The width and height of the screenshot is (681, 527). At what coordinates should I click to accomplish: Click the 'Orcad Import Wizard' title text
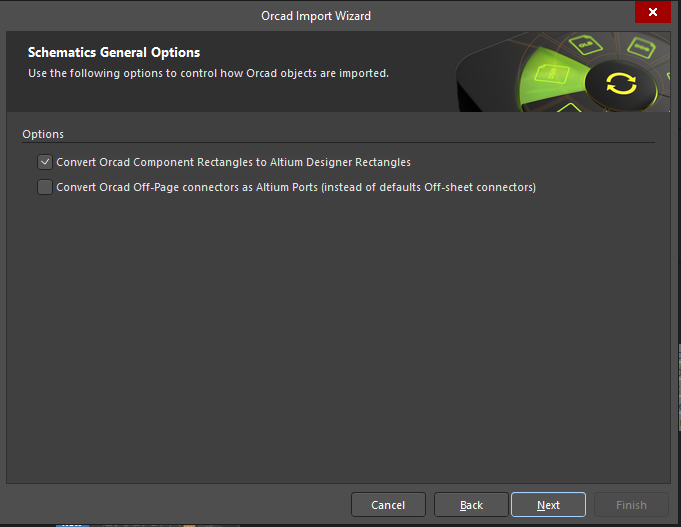pos(316,16)
